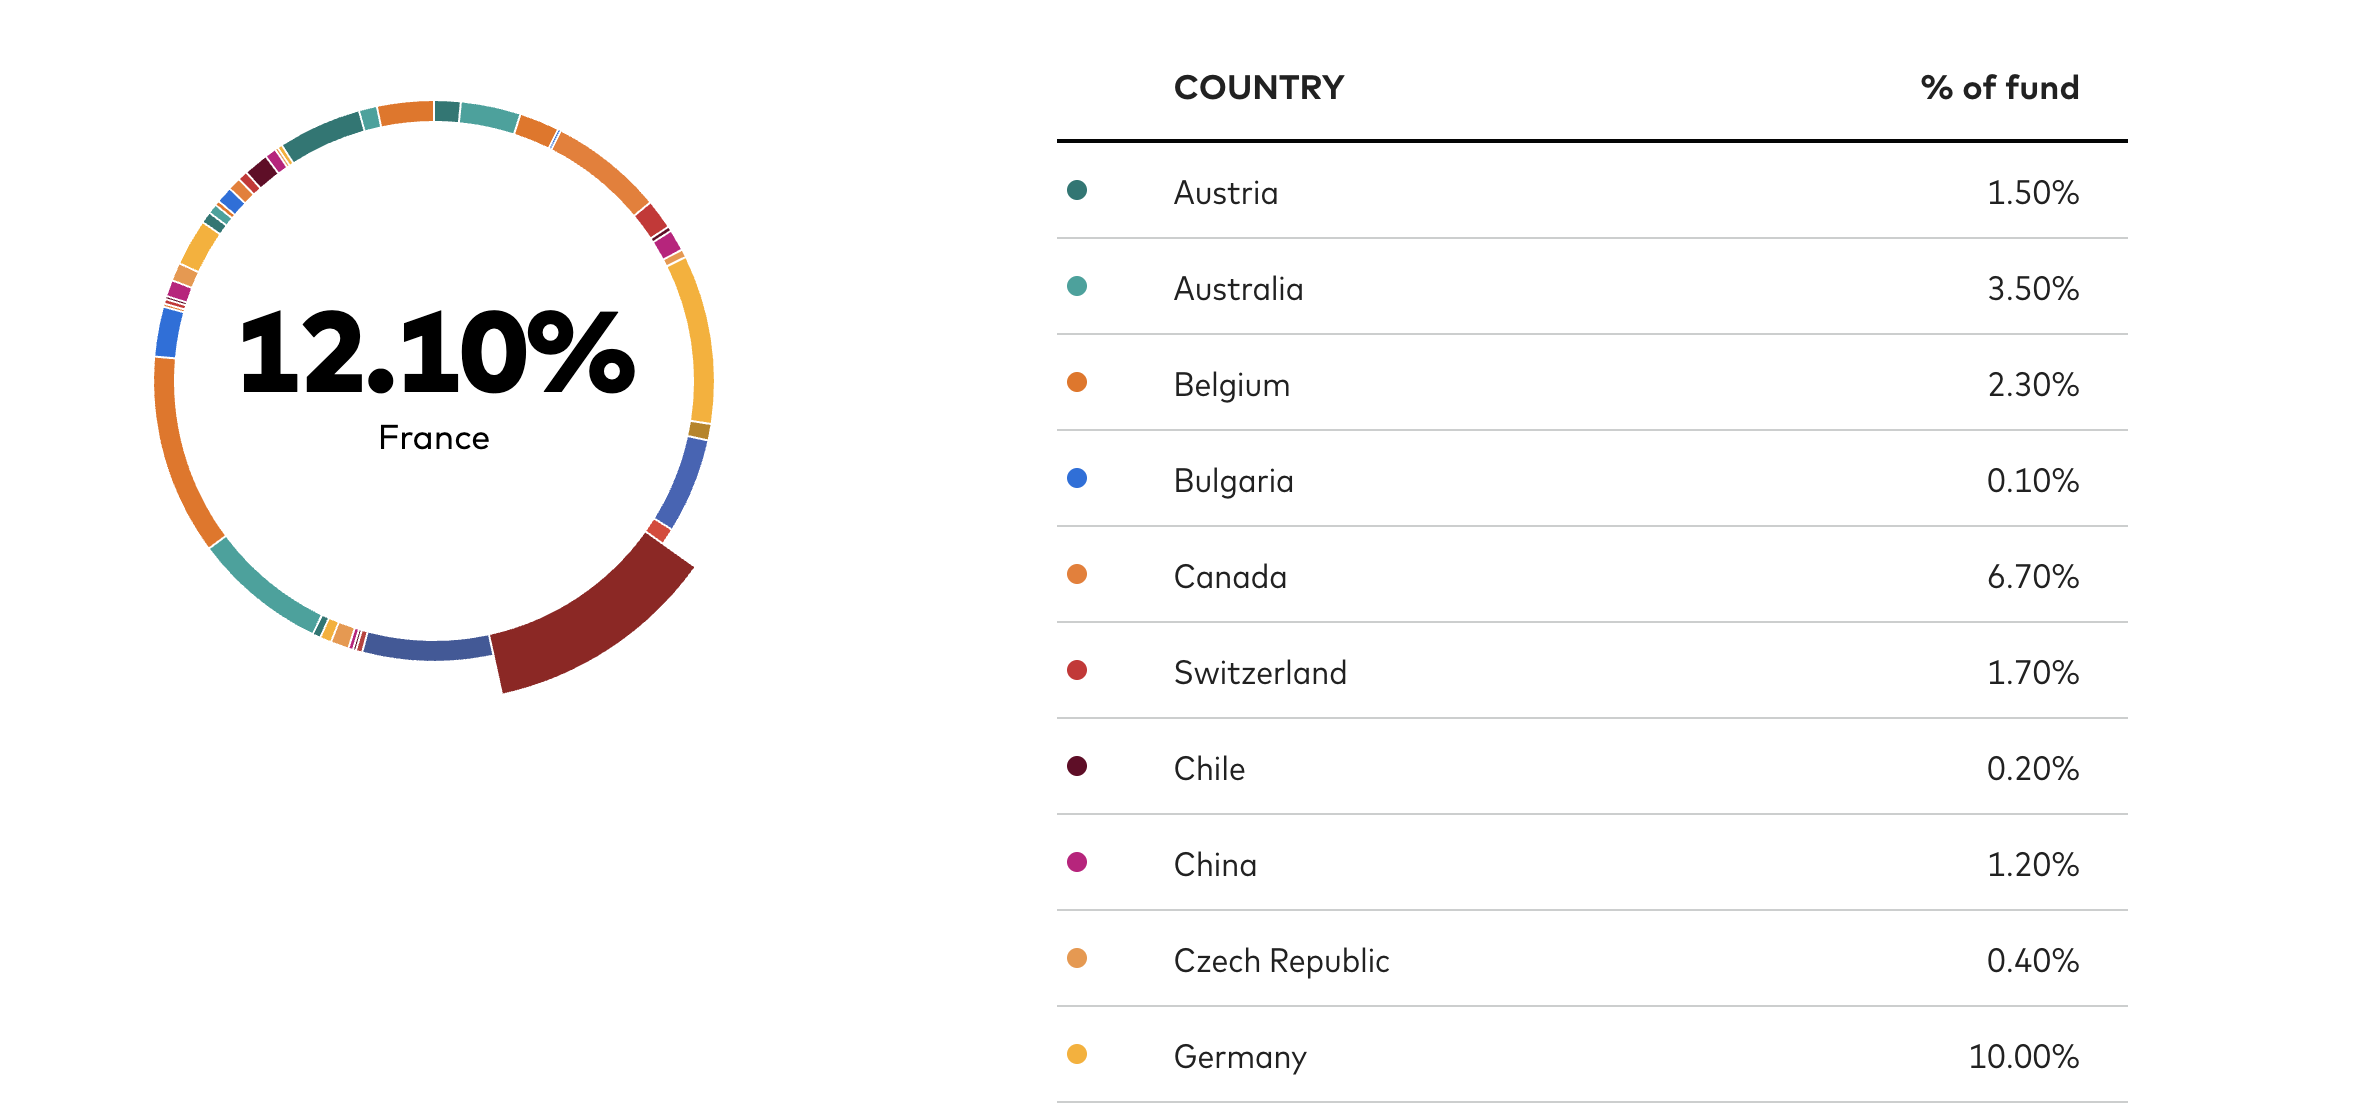2354x1120 pixels.
Task: Select the teal dot next to Australia
Action: coord(1077,286)
